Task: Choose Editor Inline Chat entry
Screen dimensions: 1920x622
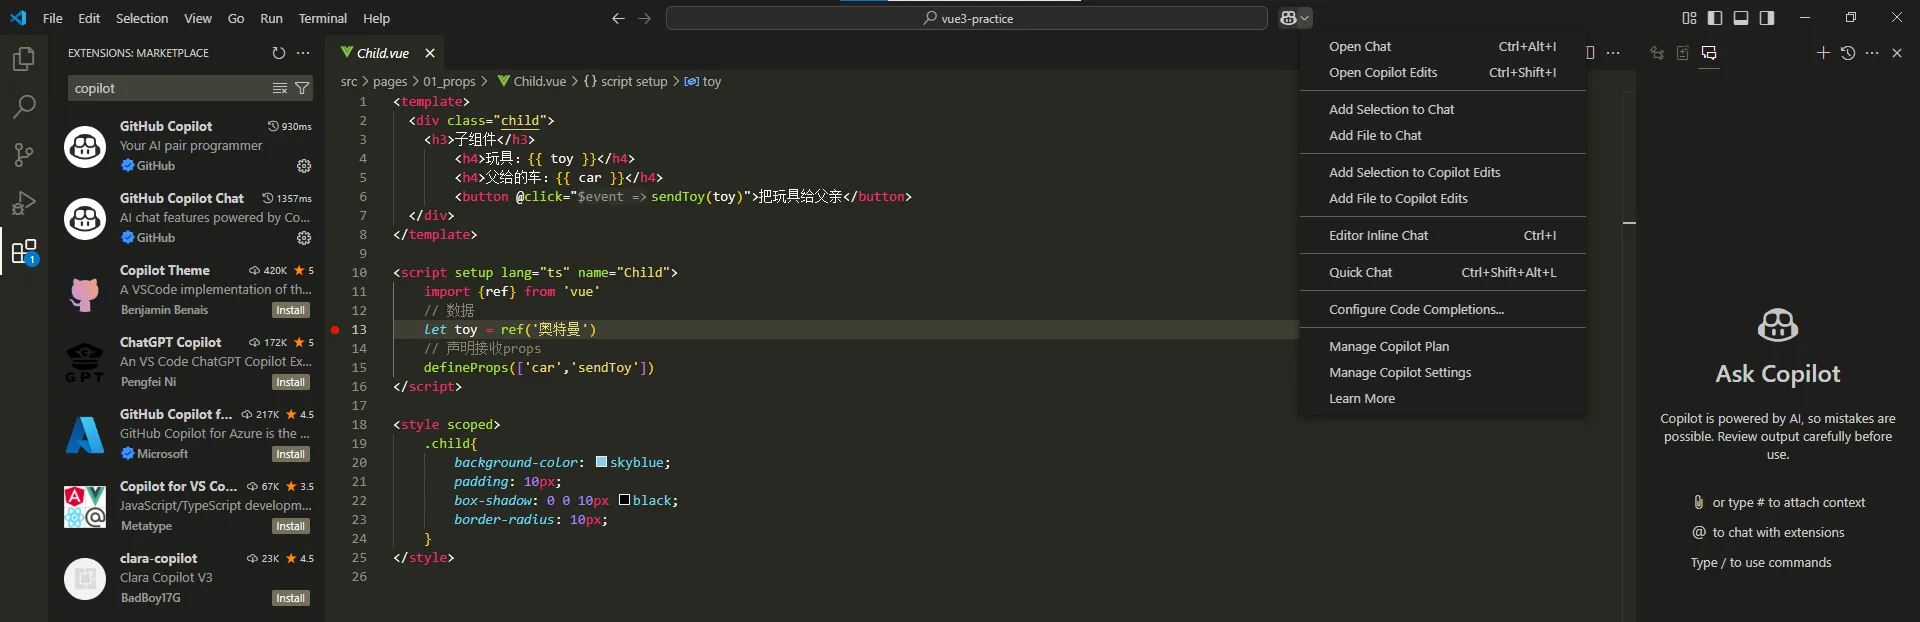Action: coord(1442,235)
